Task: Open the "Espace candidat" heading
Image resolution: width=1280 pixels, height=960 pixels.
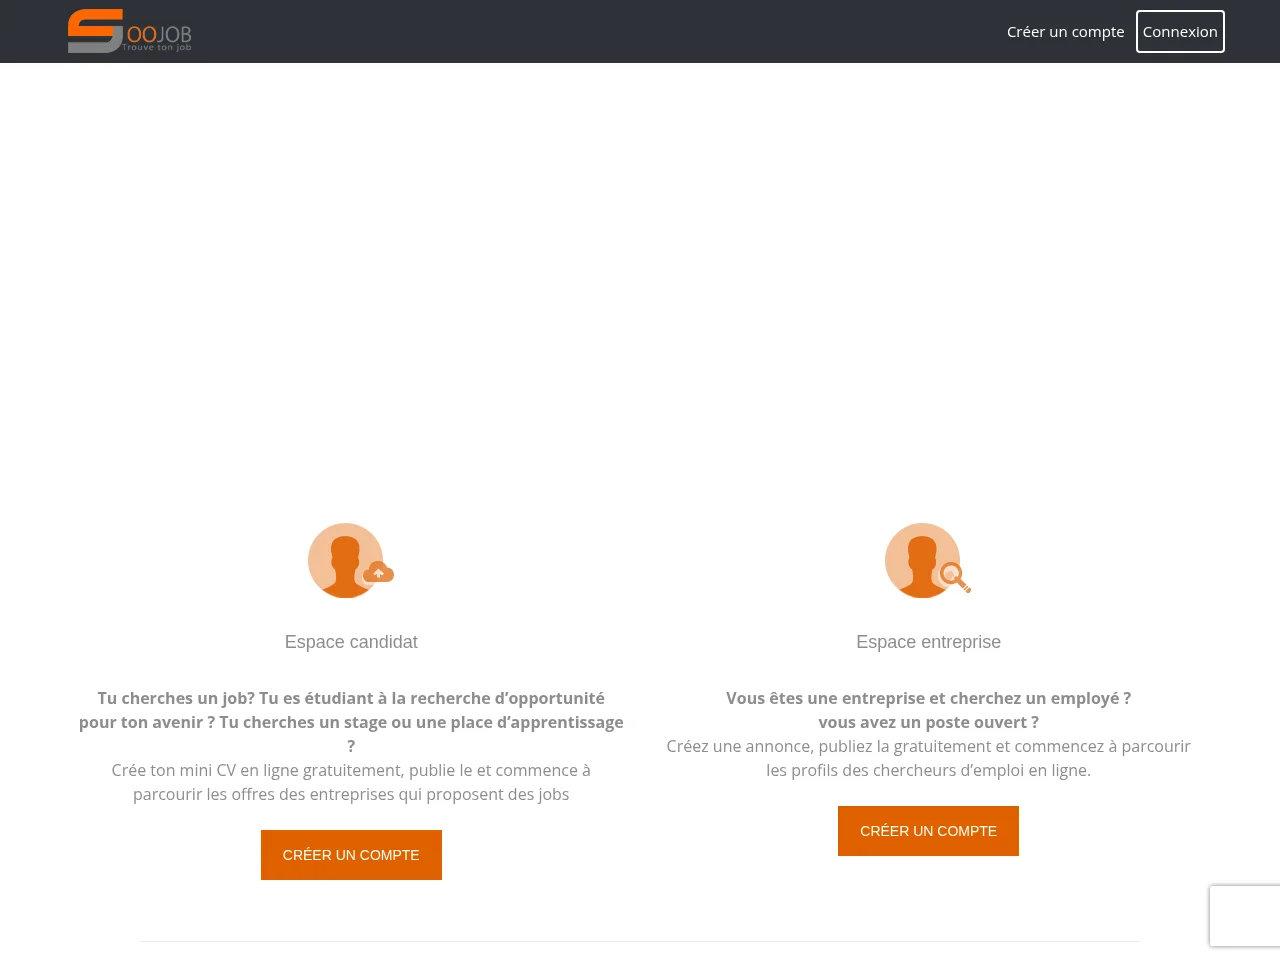Action: pos(351,642)
